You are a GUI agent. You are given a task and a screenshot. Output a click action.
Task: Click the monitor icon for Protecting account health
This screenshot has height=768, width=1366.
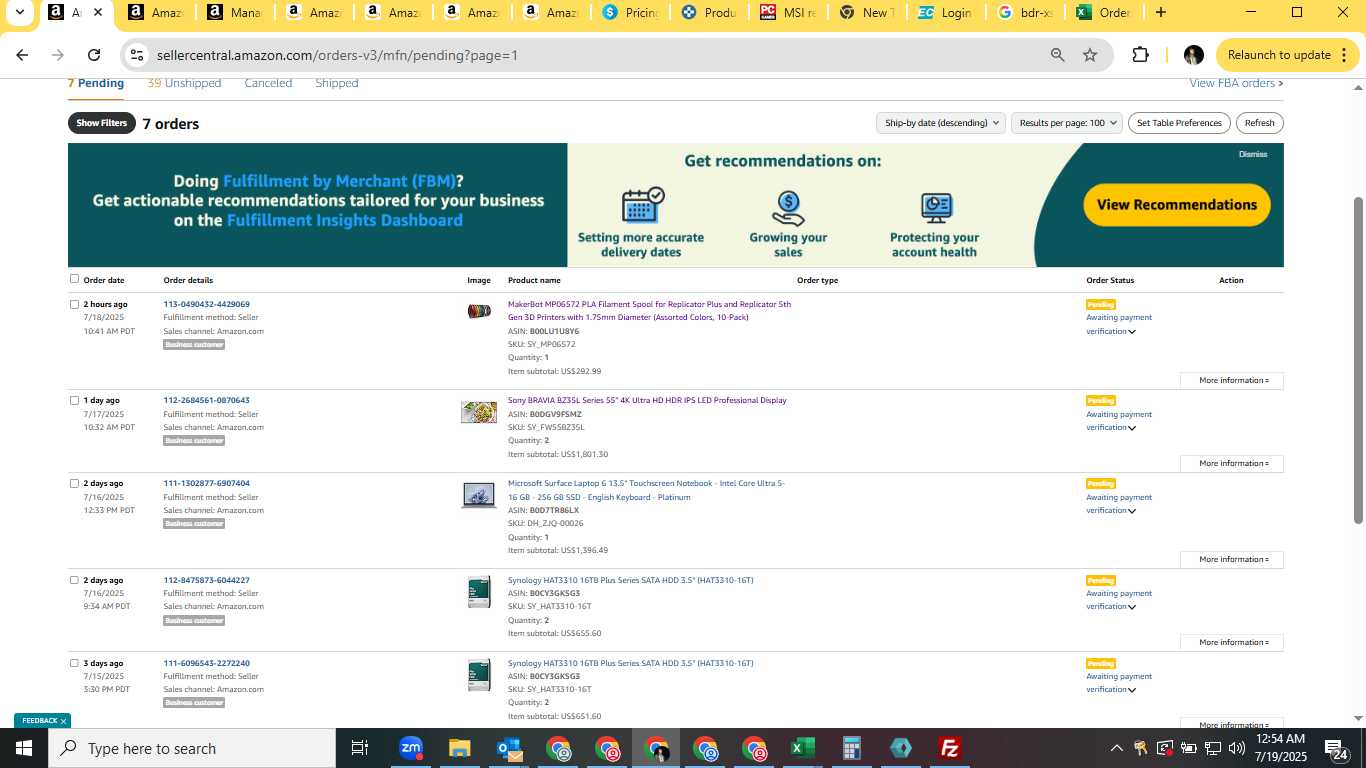click(936, 208)
